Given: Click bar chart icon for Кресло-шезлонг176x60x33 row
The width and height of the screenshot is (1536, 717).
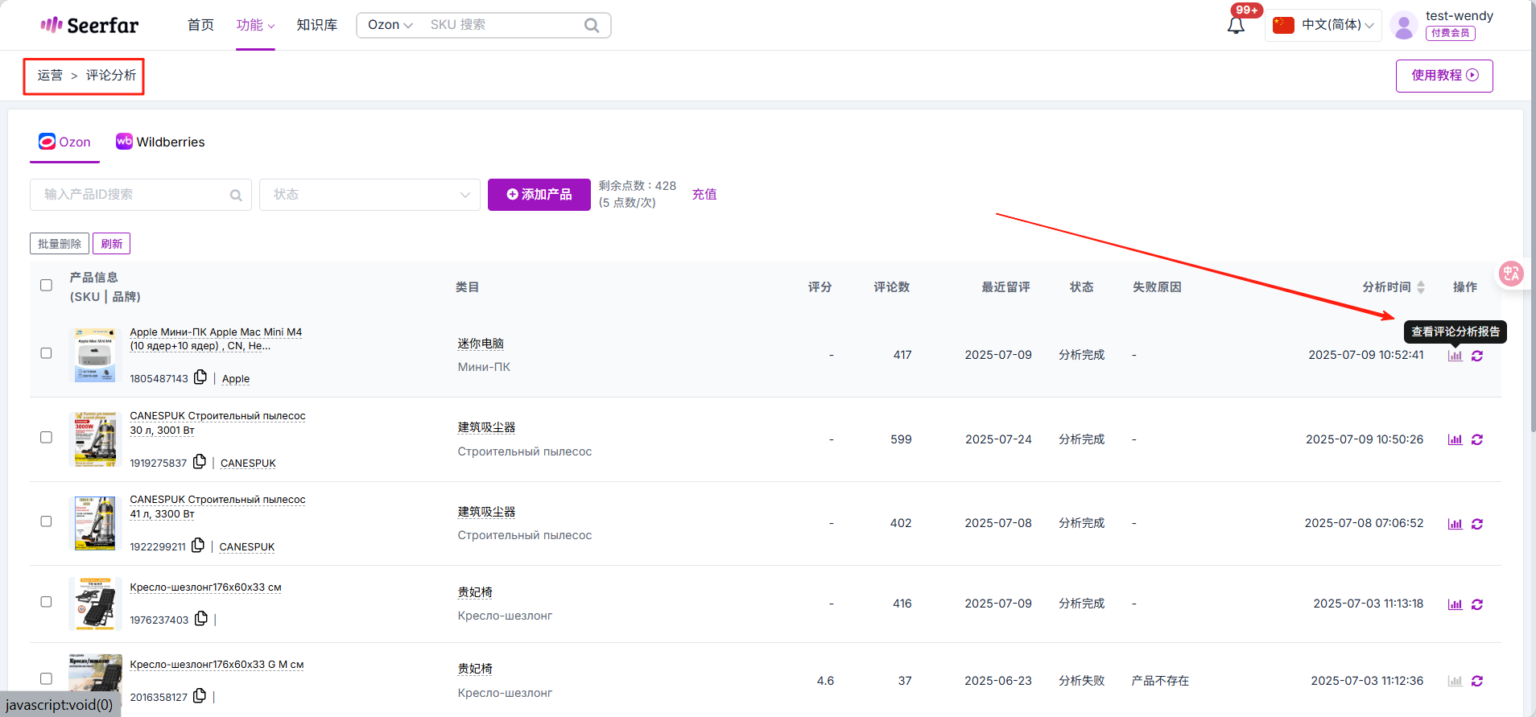Looking at the screenshot, I should [x=1454, y=604].
